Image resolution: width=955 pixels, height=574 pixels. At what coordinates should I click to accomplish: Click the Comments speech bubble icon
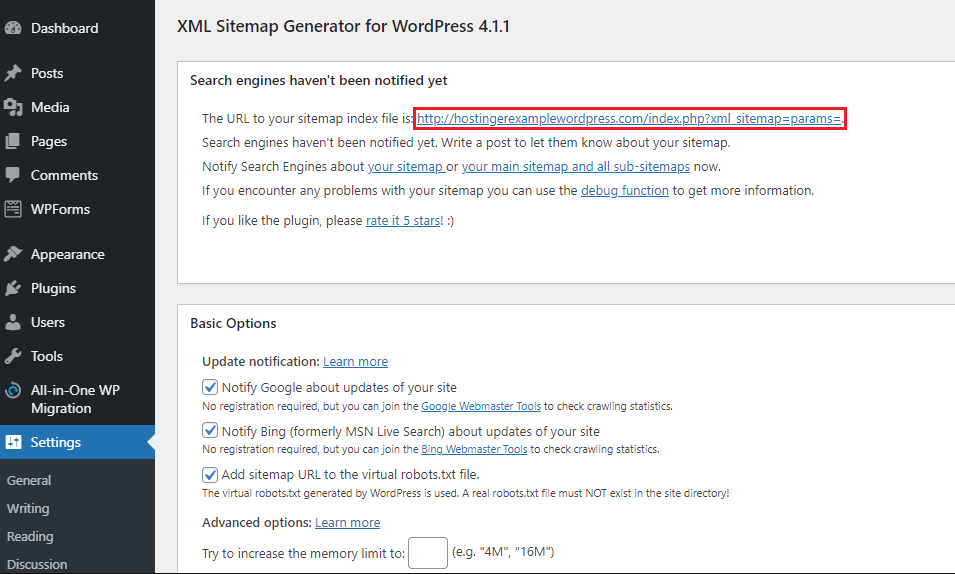point(13,175)
